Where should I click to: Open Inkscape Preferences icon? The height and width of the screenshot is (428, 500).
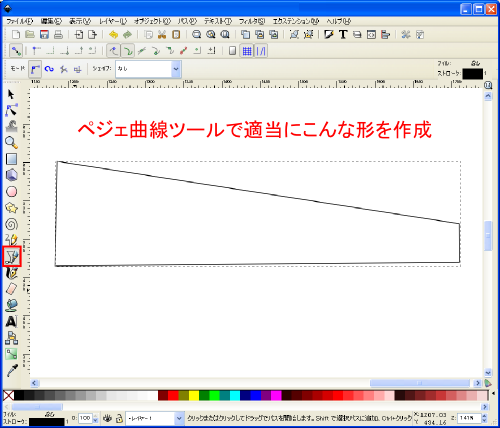tap(406, 34)
